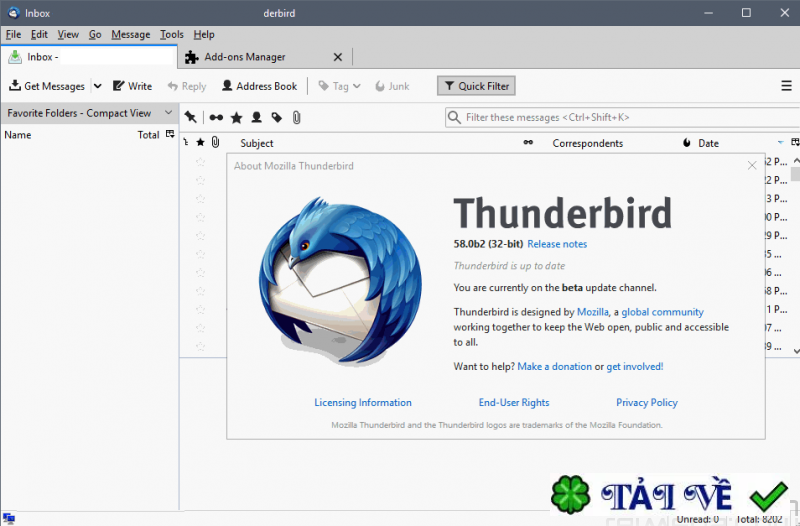The width and height of the screenshot is (800, 526).
Task: Open the Edit menu
Action: pos(39,34)
